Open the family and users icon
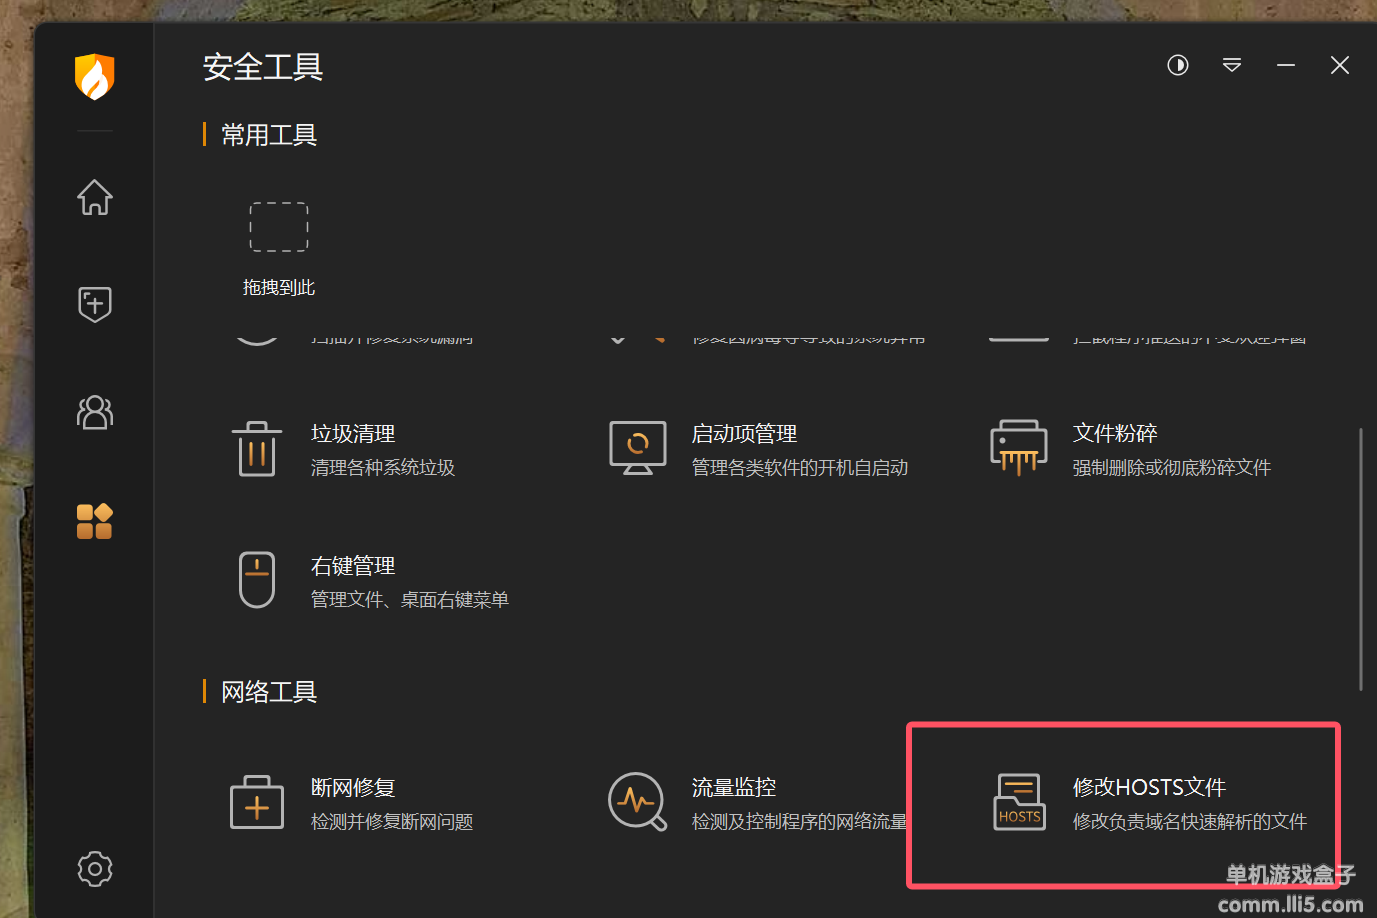Screen dimensions: 1377x918 pyautogui.click(x=95, y=412)
